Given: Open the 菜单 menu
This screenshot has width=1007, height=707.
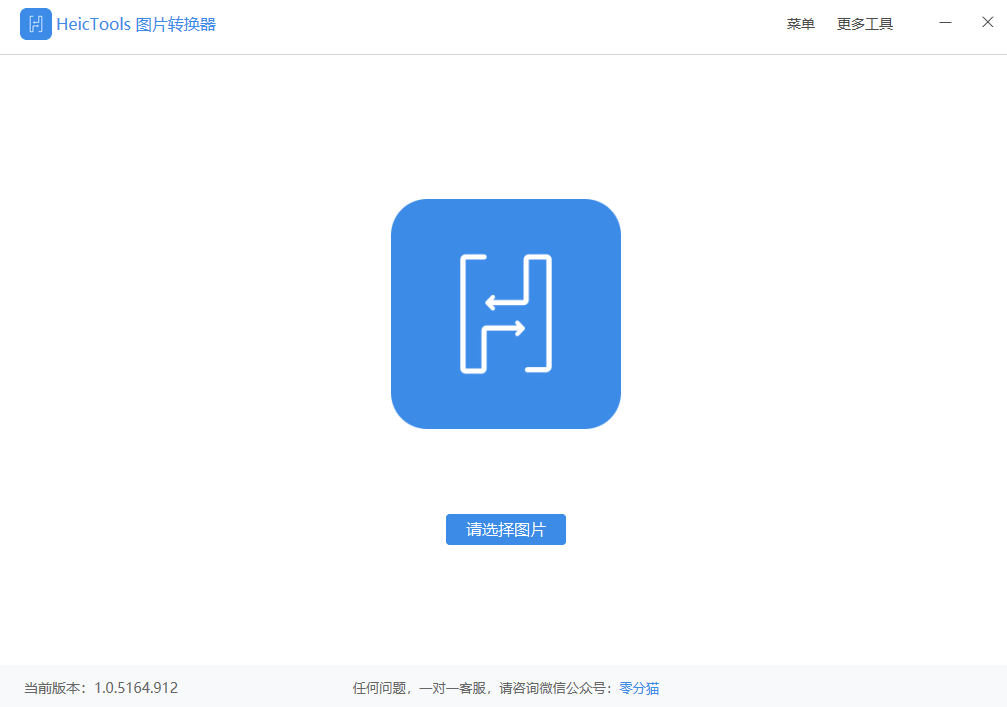Looking at the screenshot, I should click(800, 24).
